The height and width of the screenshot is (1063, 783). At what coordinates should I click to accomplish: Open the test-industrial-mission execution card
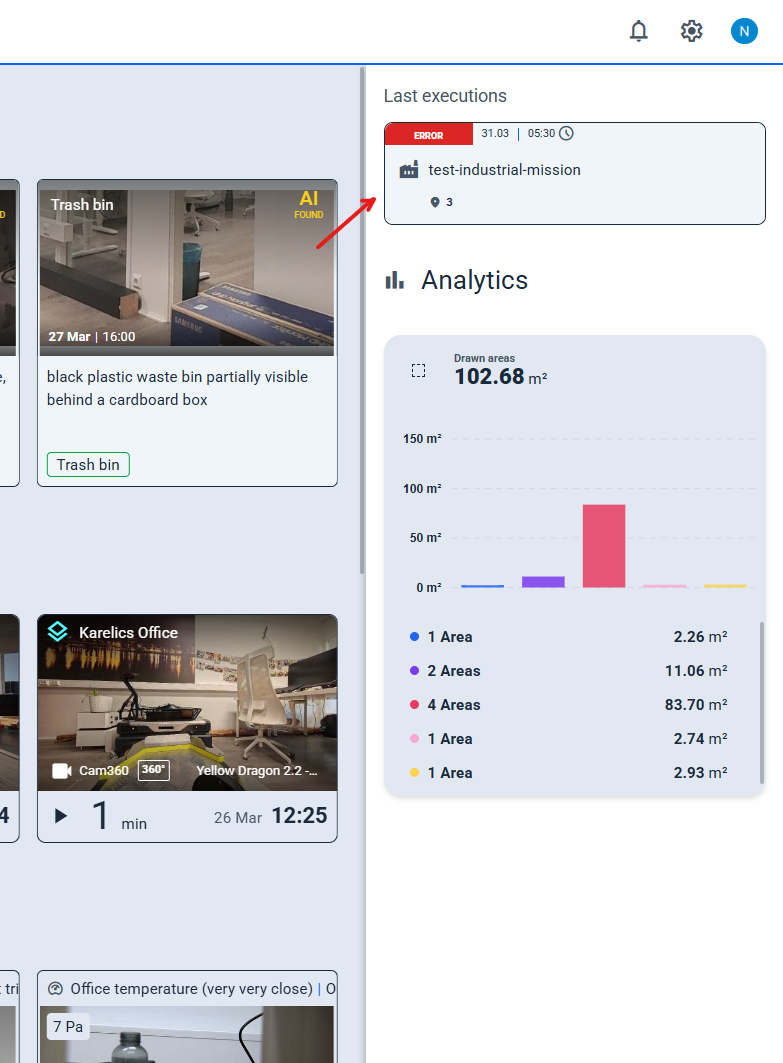point(575,174)
